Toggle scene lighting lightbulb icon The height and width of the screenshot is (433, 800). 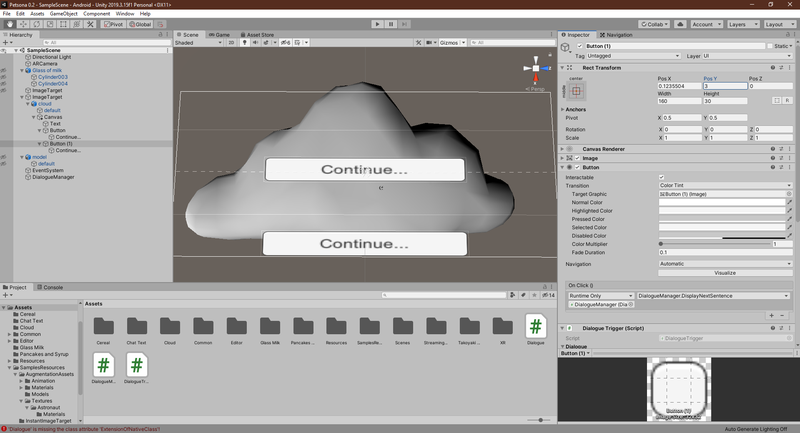coord(245,43)
